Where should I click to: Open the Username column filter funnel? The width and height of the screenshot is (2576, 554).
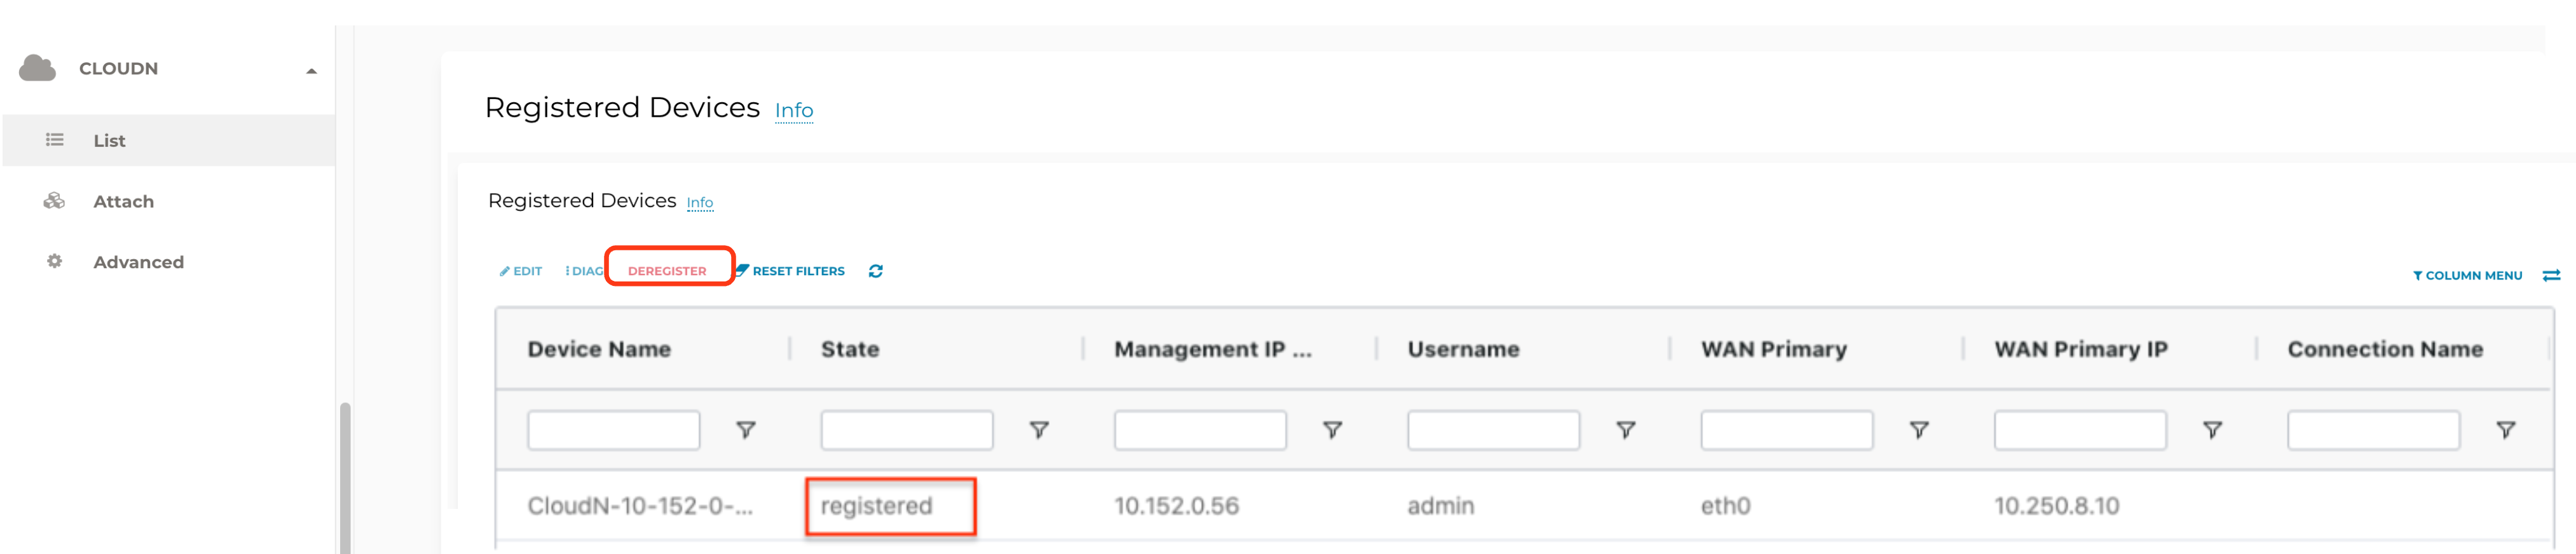[1626, 430]
